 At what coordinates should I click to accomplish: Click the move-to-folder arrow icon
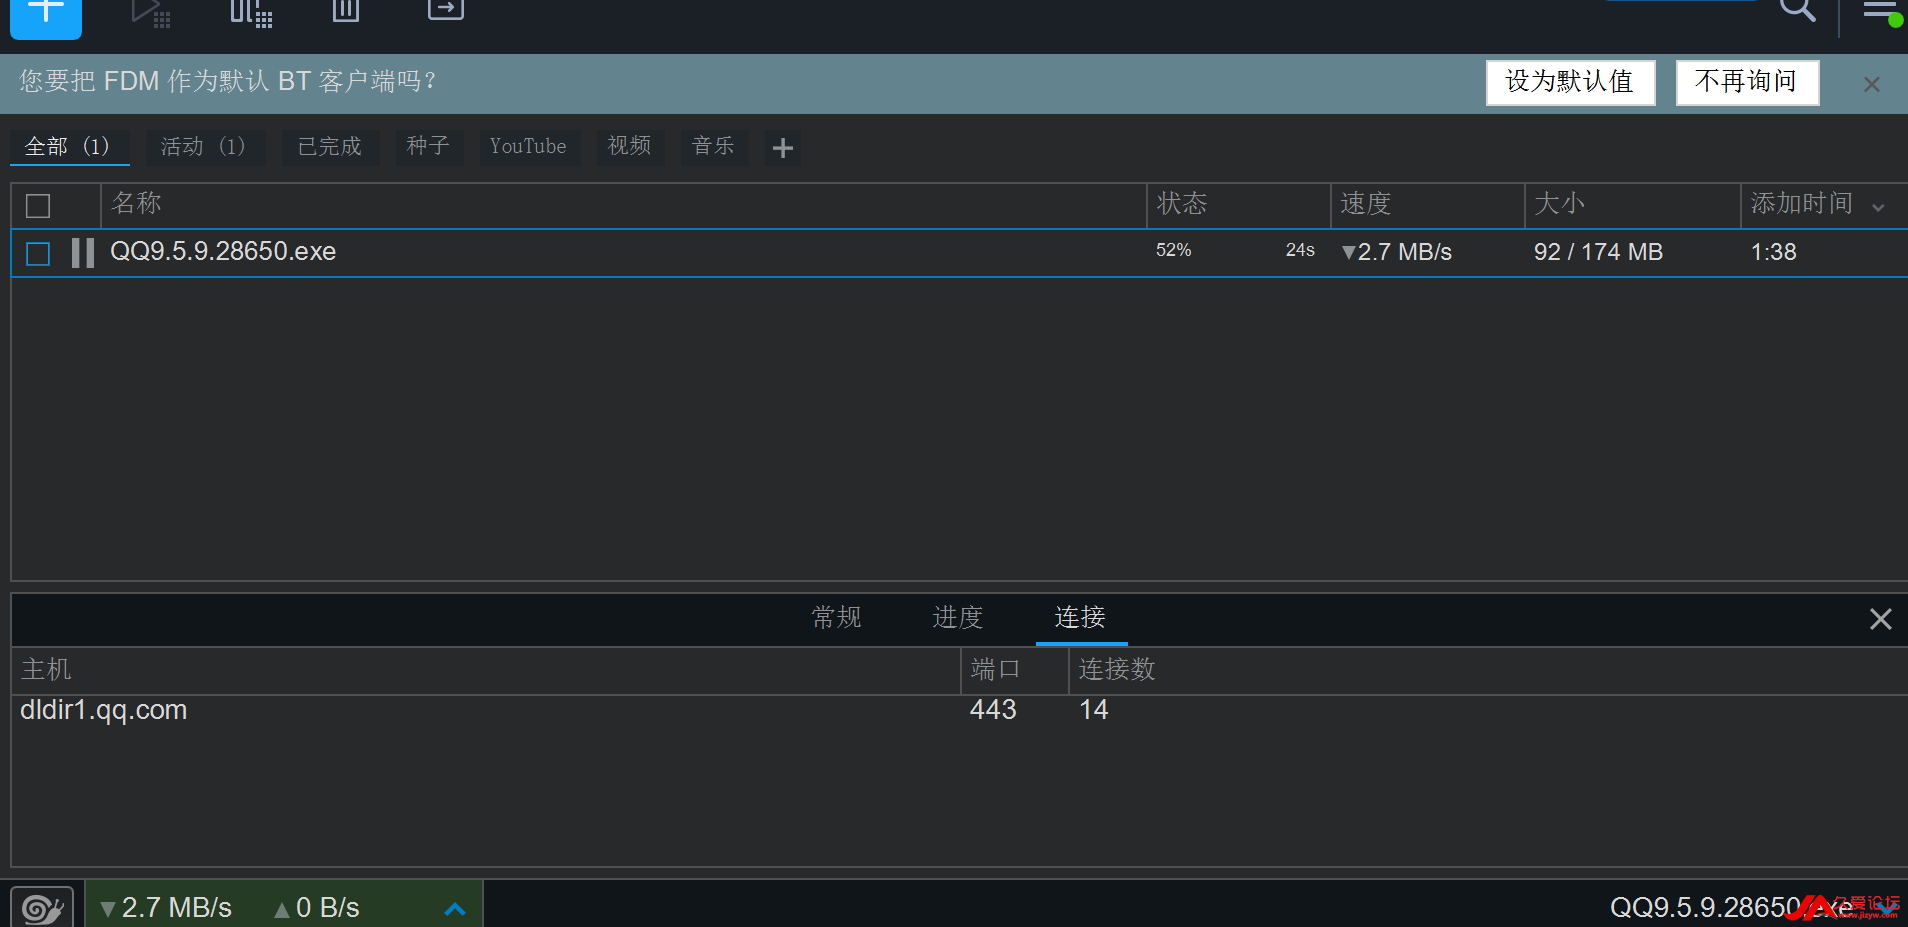pos(445,9)
